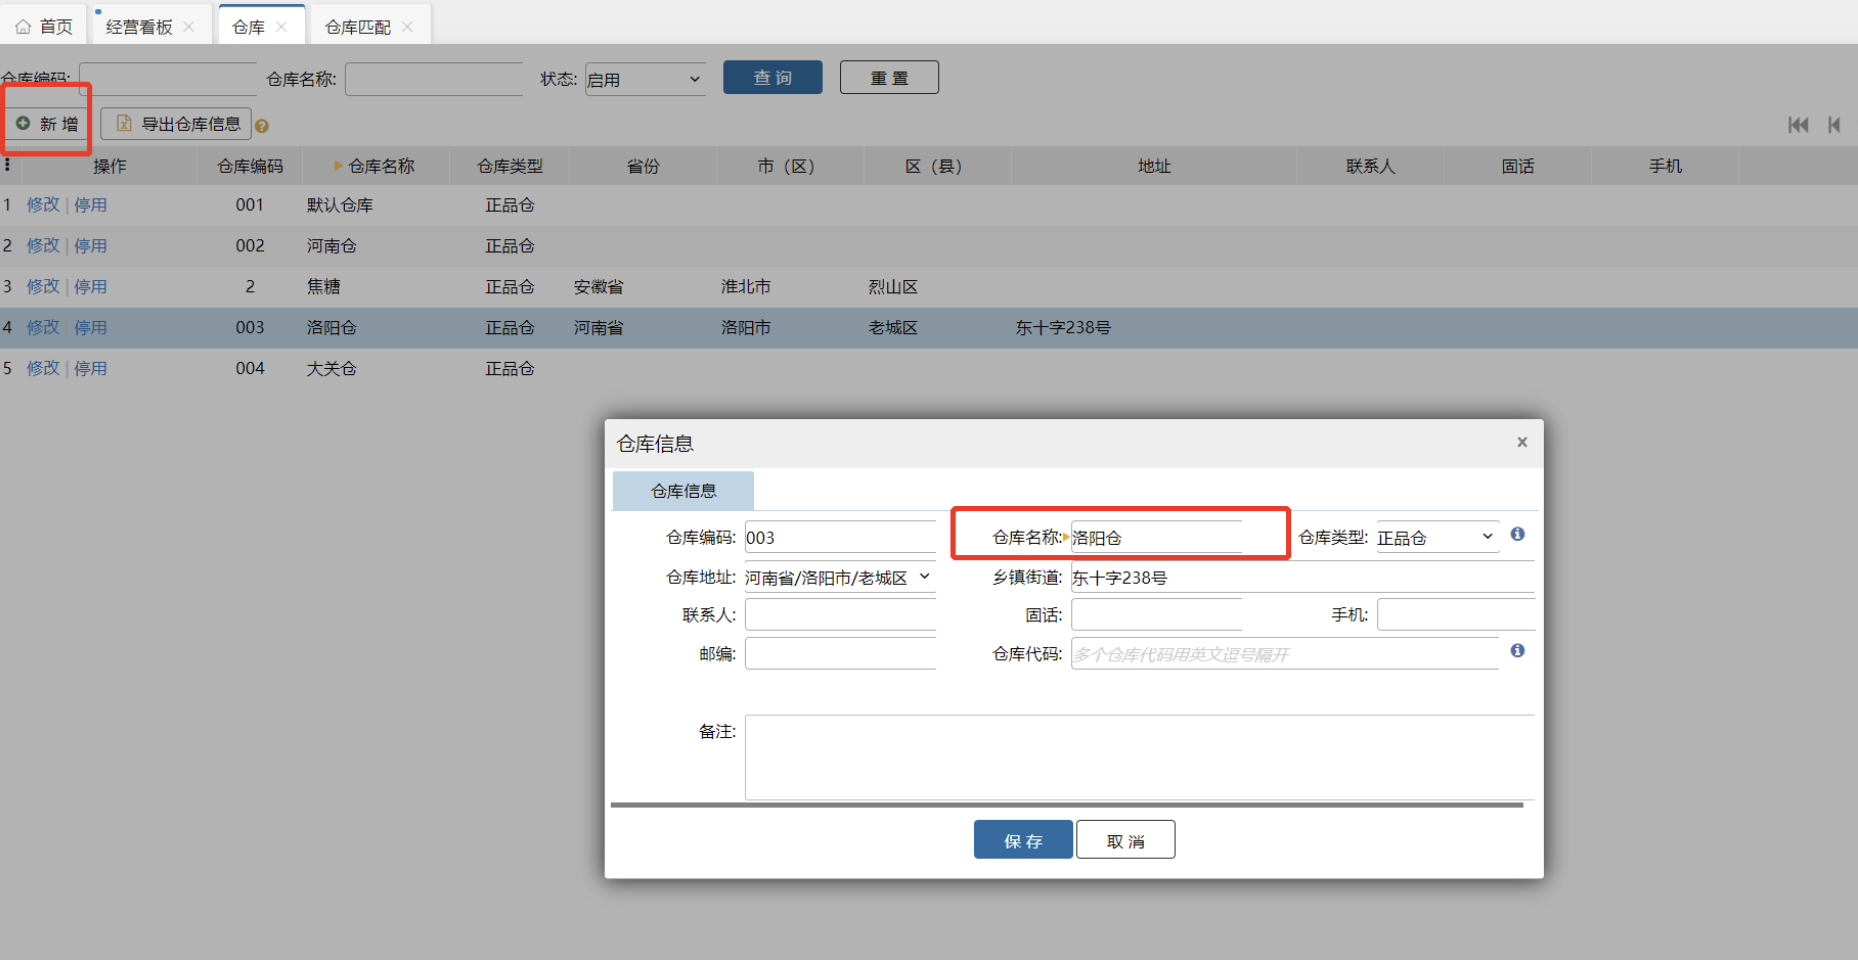The width and height of the screenshot is (1858, 960).
Task: Switch to the 仓库匹配 tab
Action: tap(357, 27)
